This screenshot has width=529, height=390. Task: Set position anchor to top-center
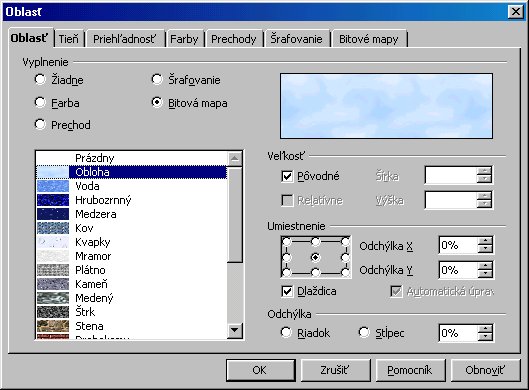[315, 242]
